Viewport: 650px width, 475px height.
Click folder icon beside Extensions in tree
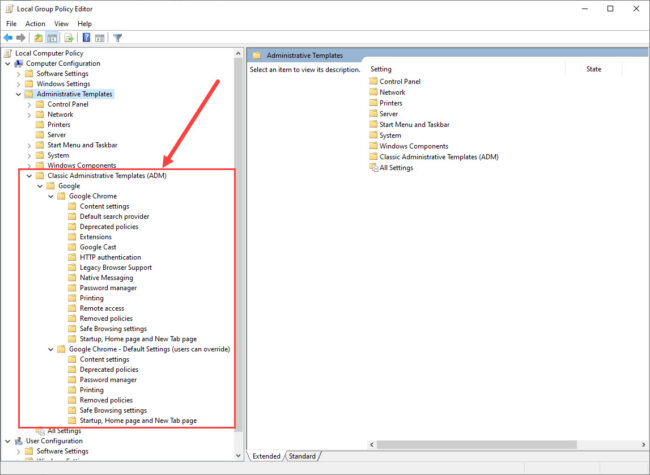(x=72, y=237)
